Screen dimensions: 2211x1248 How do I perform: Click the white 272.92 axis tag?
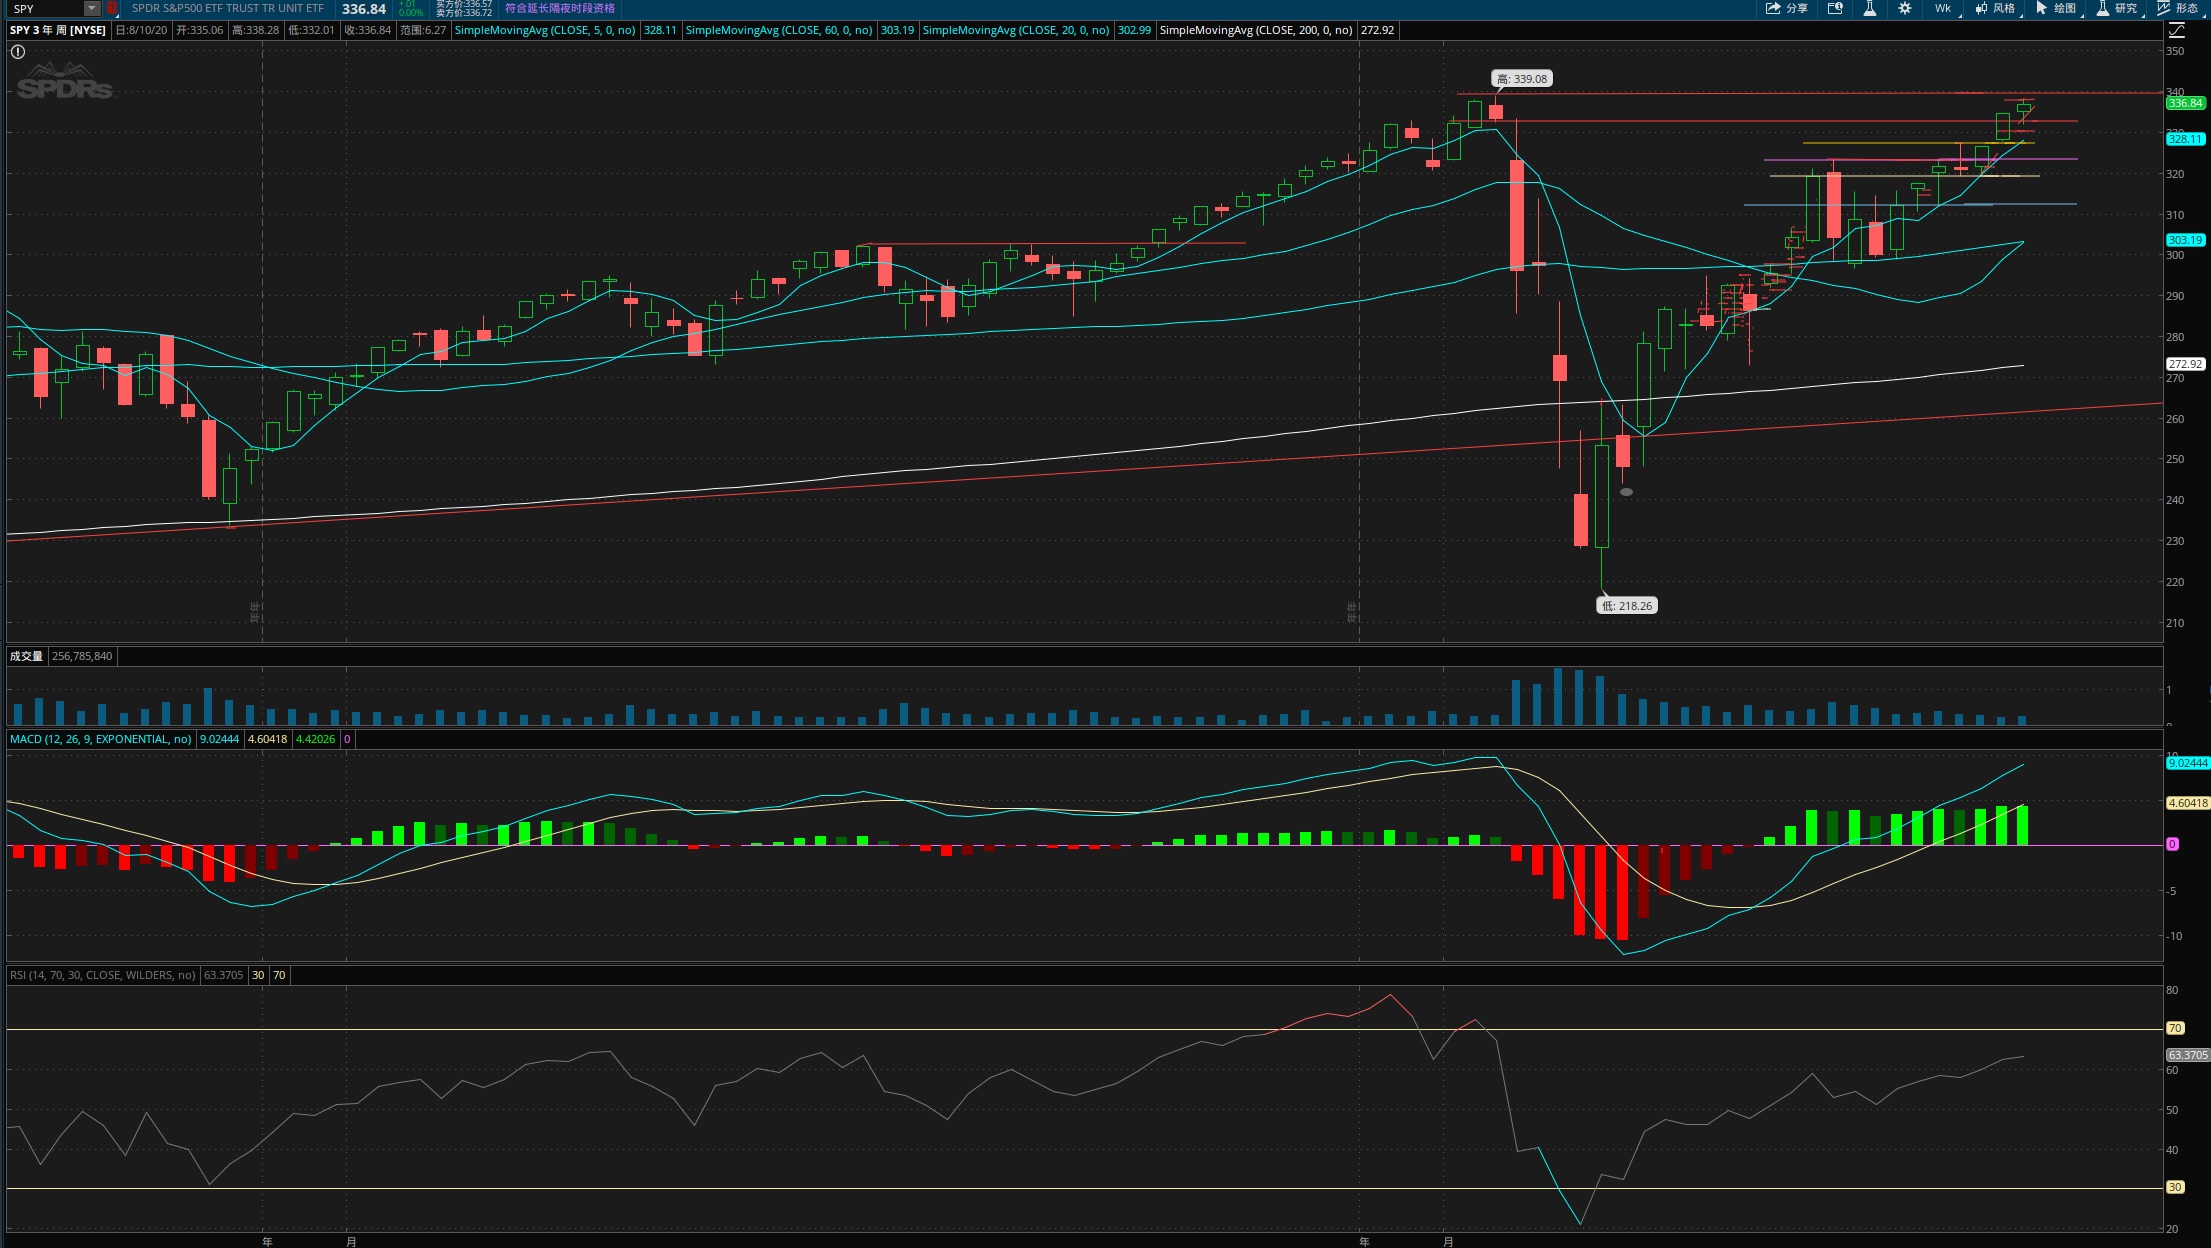[2185, 364]
